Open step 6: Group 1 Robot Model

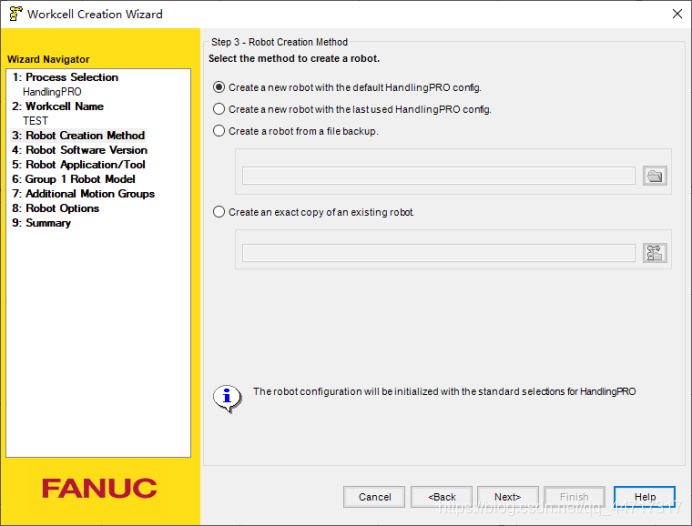pyautogui.click(x=74, y=179)
